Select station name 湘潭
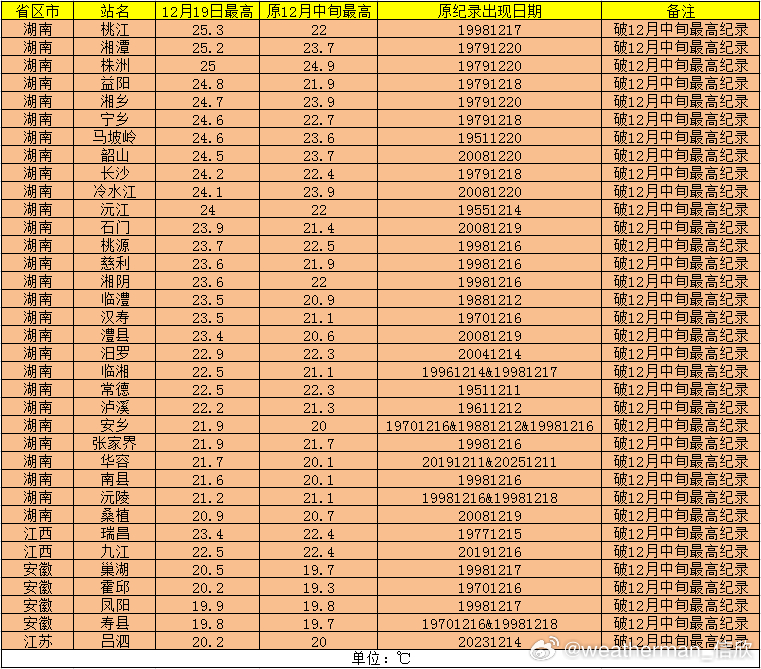 point(115,48)
